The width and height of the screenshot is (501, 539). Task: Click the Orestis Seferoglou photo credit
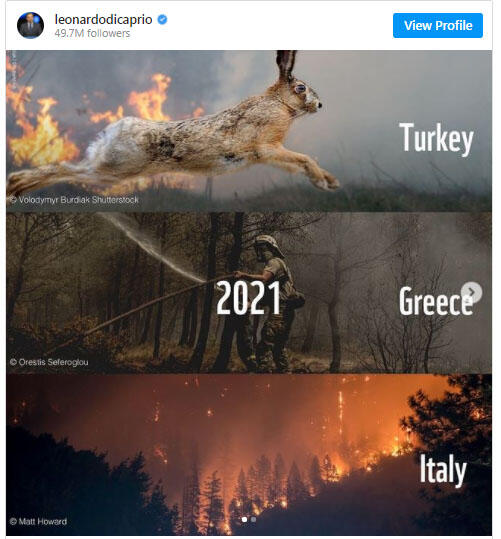pyautogui.click(x=49, y=362)
